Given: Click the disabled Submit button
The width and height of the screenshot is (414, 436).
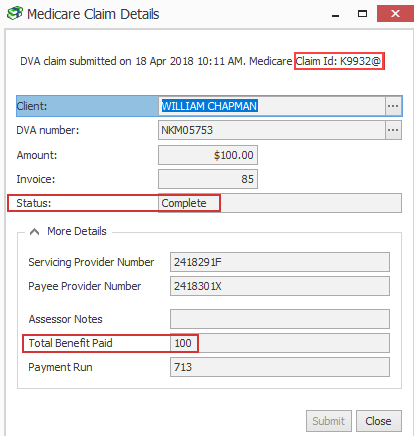Looking at the screenshot, I should point(329,421).
